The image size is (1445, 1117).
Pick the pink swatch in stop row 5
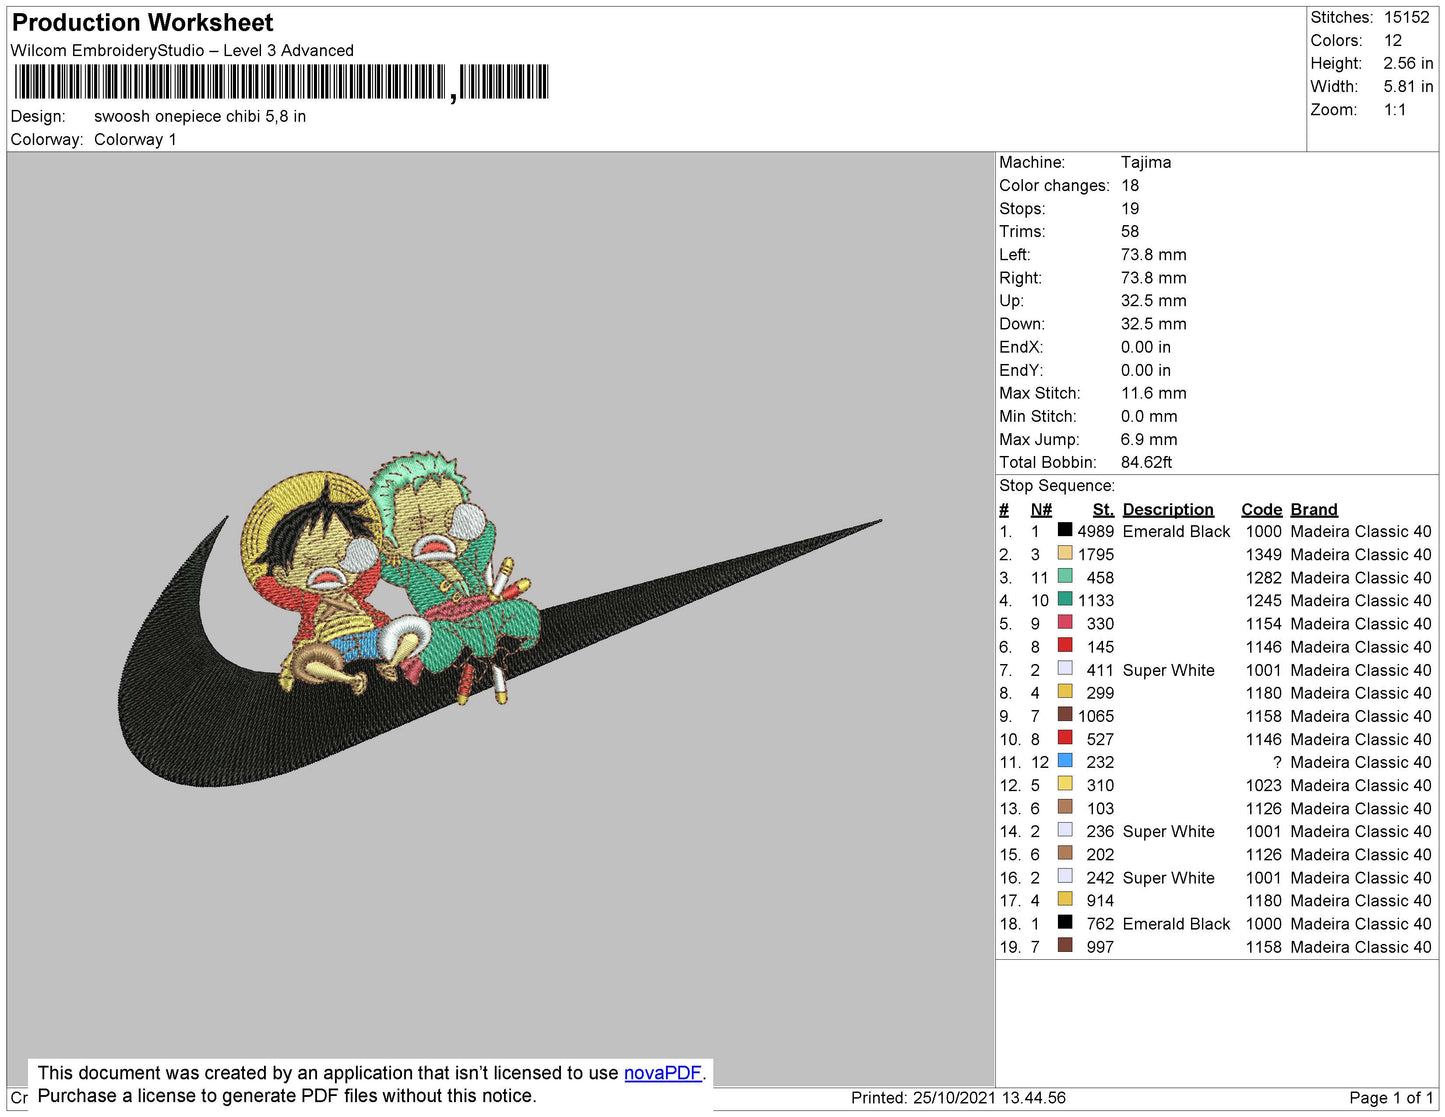1065,623
